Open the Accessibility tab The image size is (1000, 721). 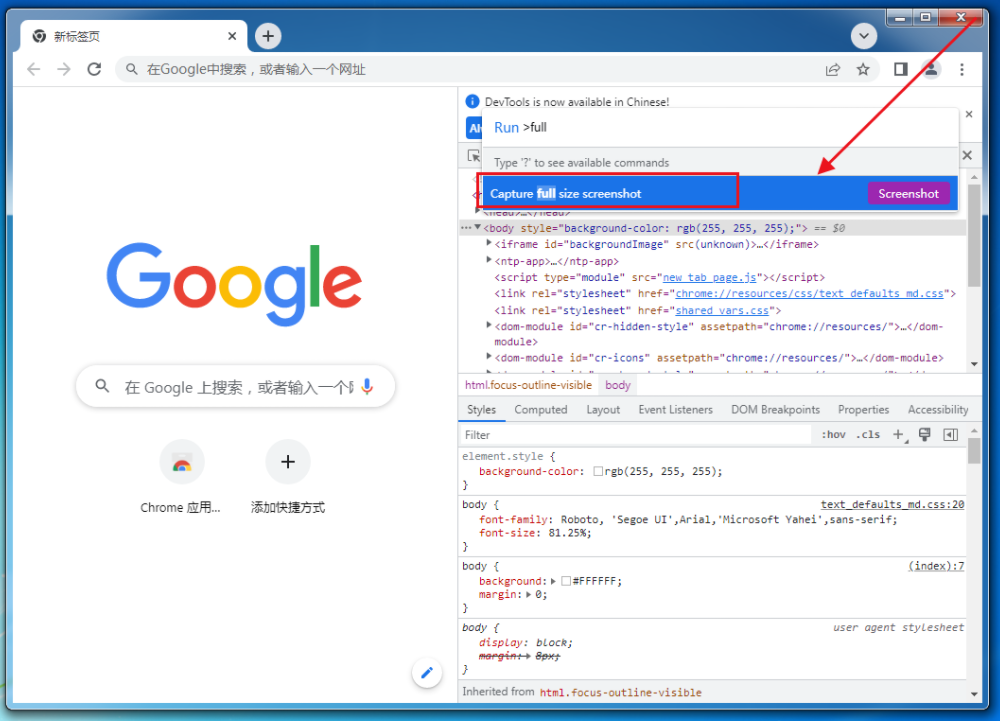pos(938,410)
